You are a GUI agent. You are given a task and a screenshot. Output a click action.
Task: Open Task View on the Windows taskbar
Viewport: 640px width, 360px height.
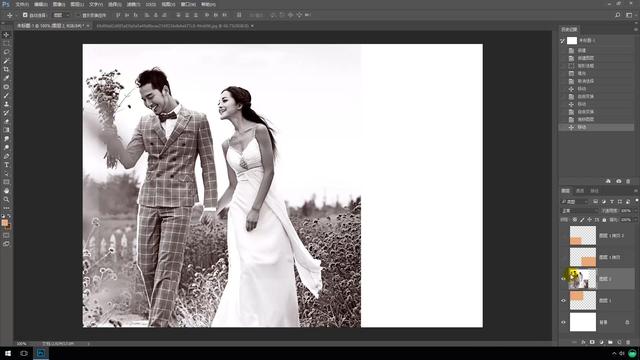[24, 353]
